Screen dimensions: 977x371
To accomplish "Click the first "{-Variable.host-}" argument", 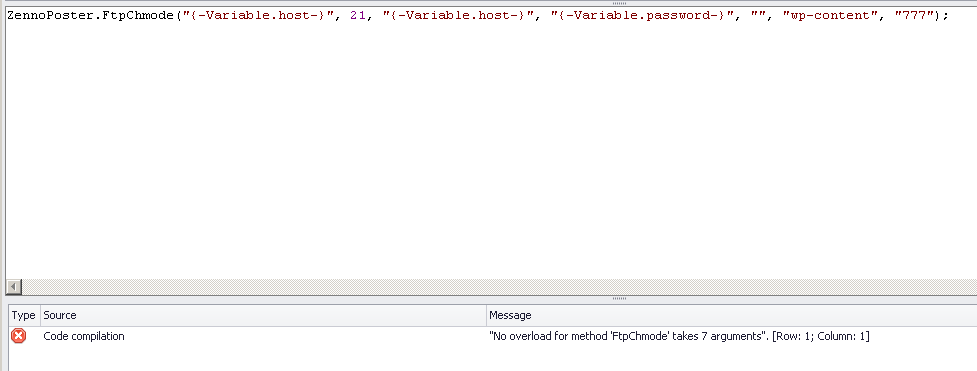I will [x=258, y=16].
